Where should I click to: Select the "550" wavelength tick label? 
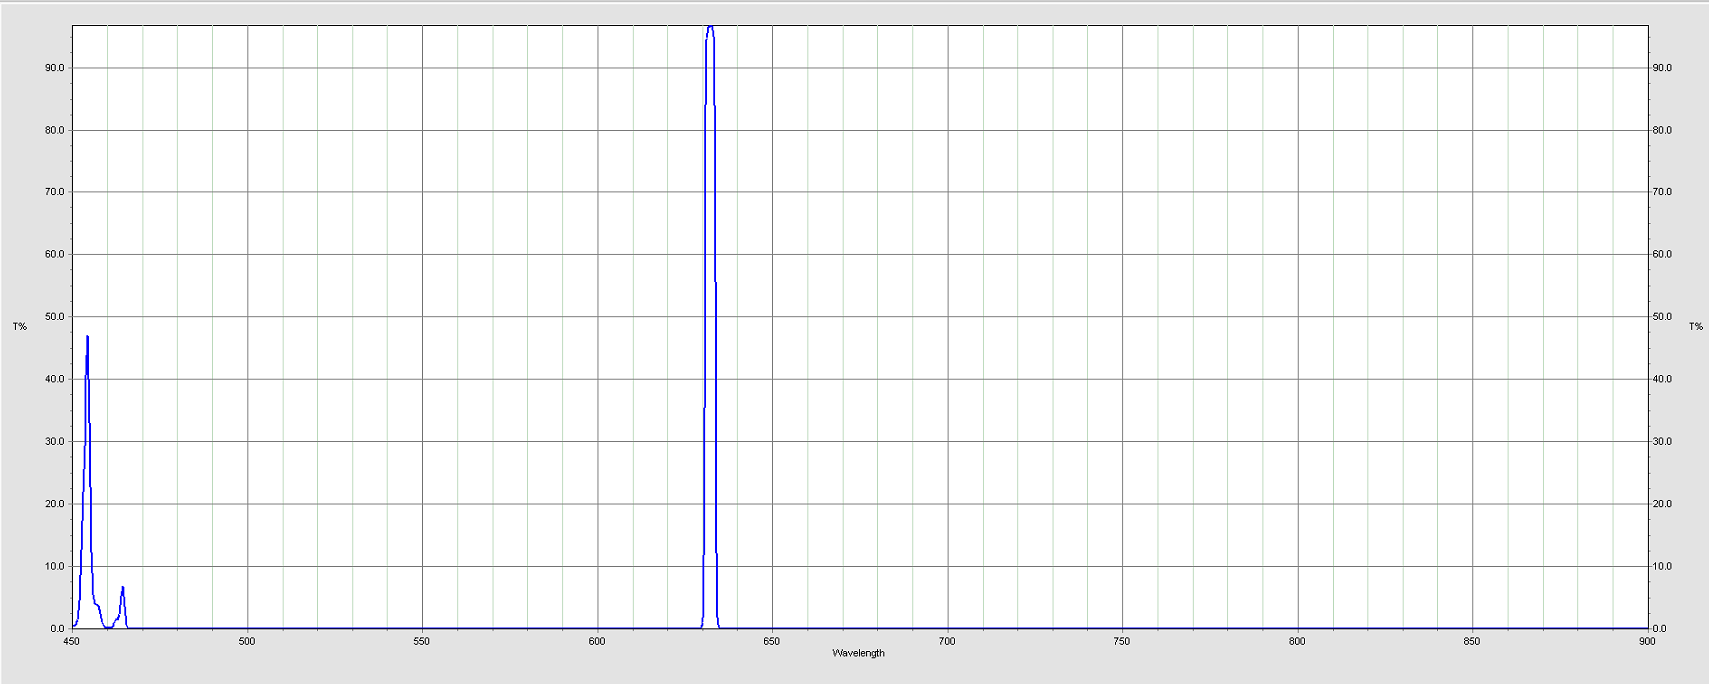[x=422, y=641]
